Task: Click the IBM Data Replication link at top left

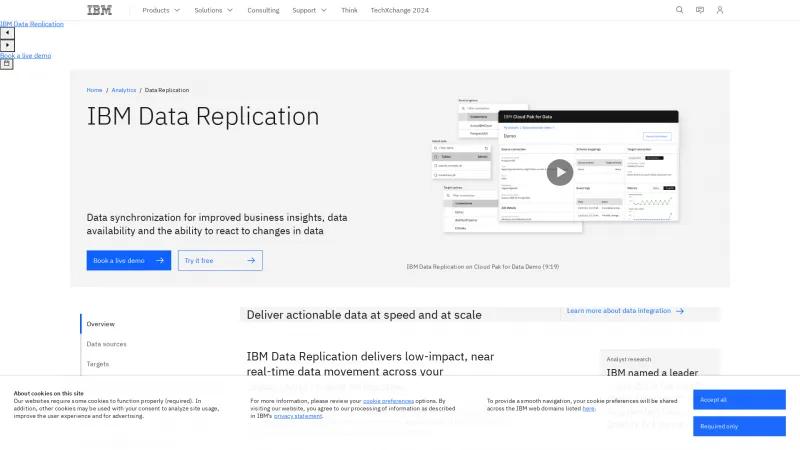Action: tap(32, 24)
